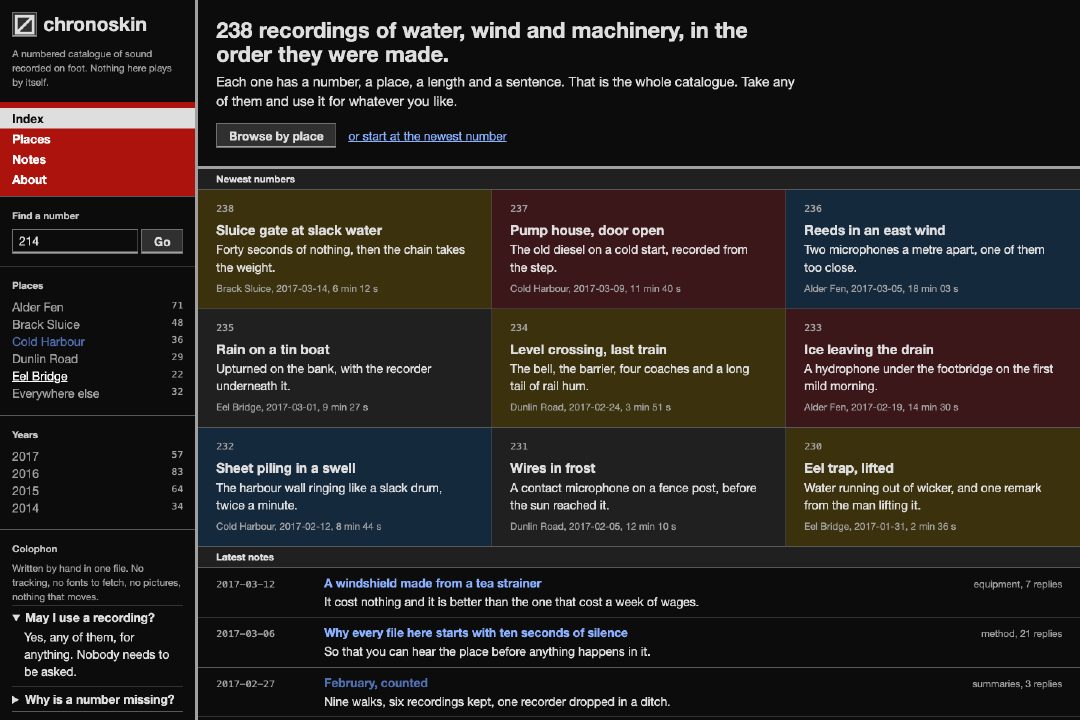
Task: Click 'Dunlin Road, 2017-02-24, 3 min 51 s' metadata
Action: coord(590,407)
